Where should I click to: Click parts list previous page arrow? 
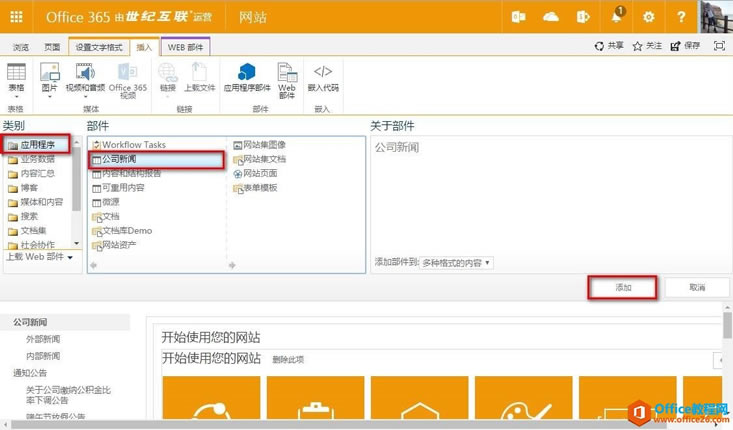click(x=93, y=265)
